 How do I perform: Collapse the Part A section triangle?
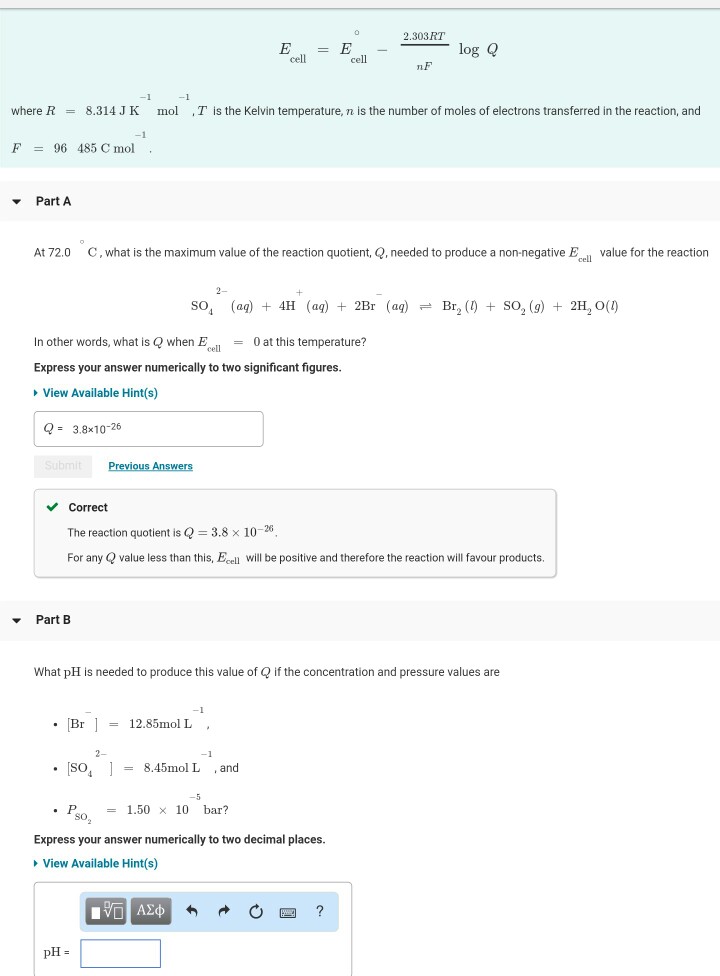click(16, 200)
